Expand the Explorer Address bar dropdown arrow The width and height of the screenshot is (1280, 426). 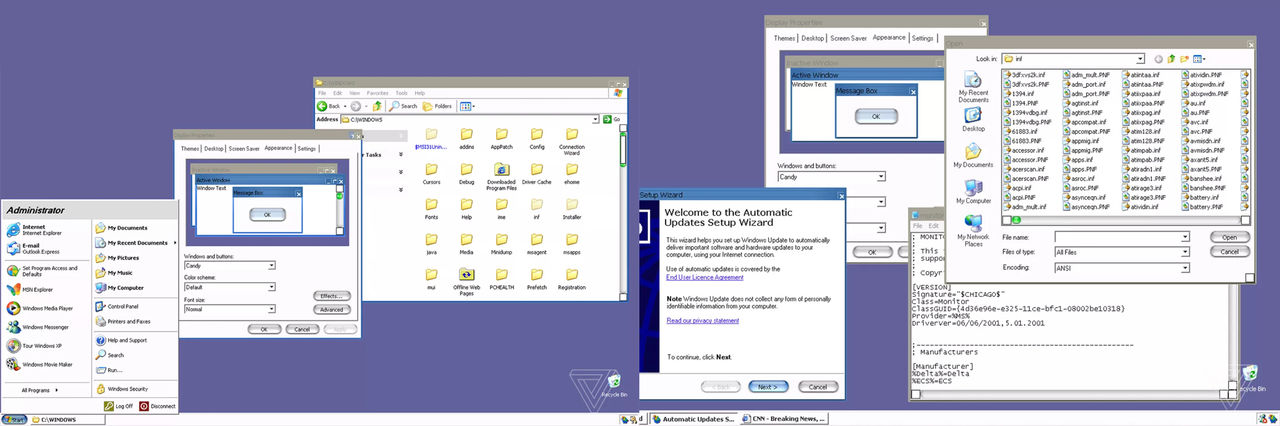(596, 120)
